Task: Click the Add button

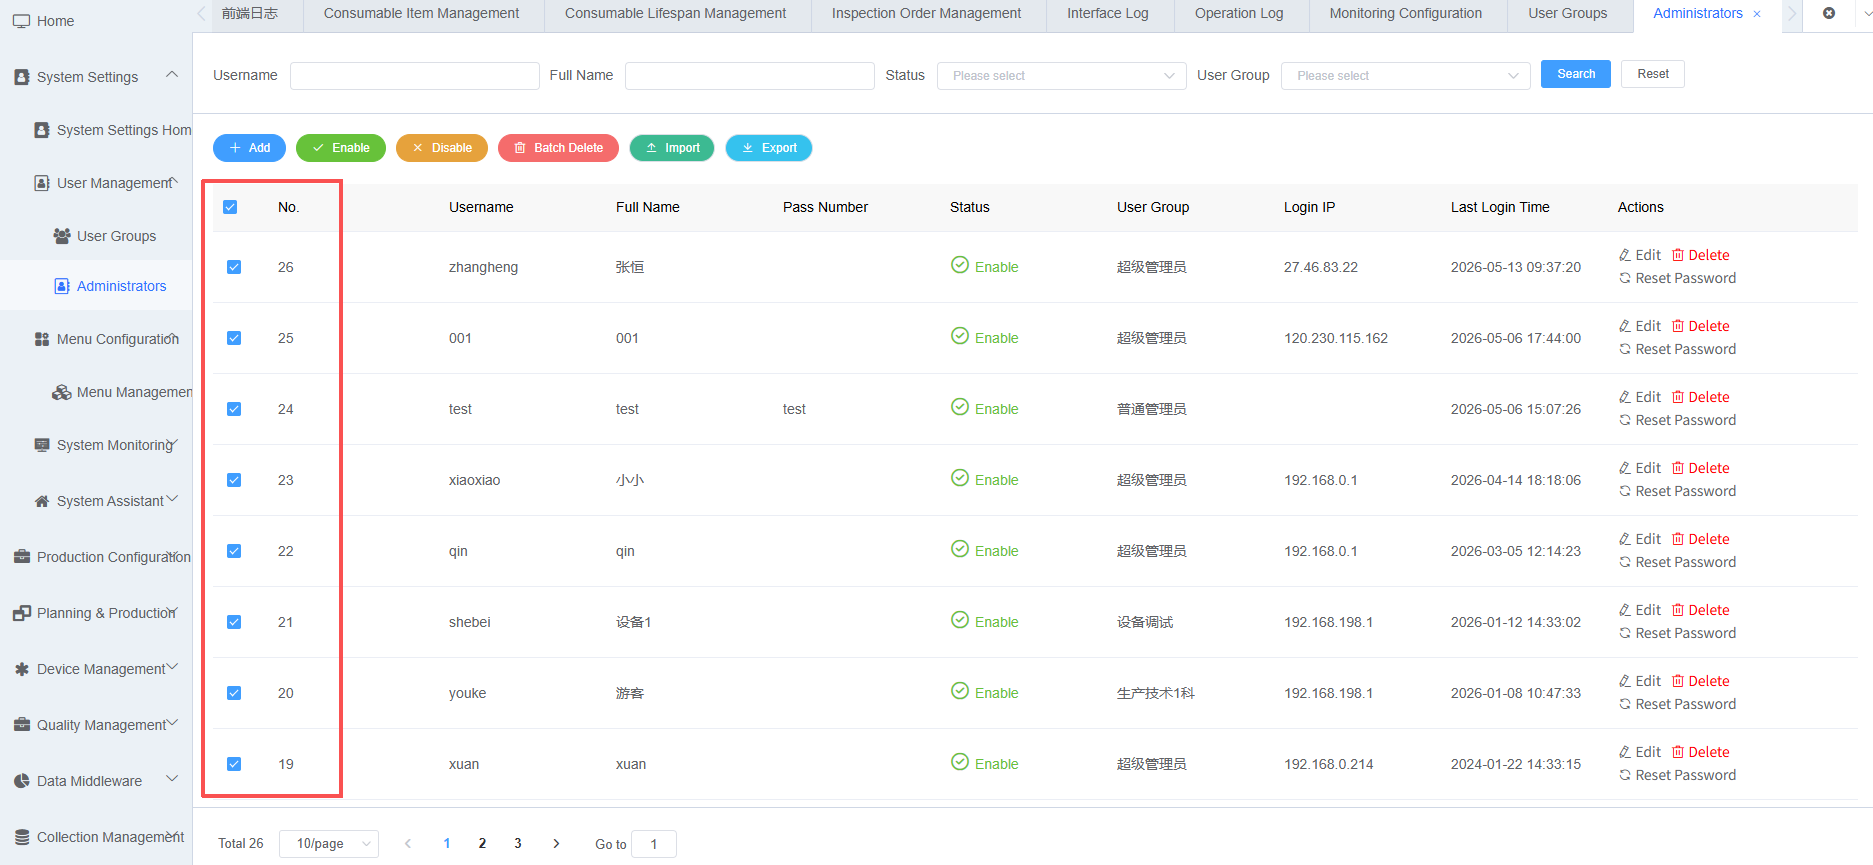Action: tap(249, 148)
